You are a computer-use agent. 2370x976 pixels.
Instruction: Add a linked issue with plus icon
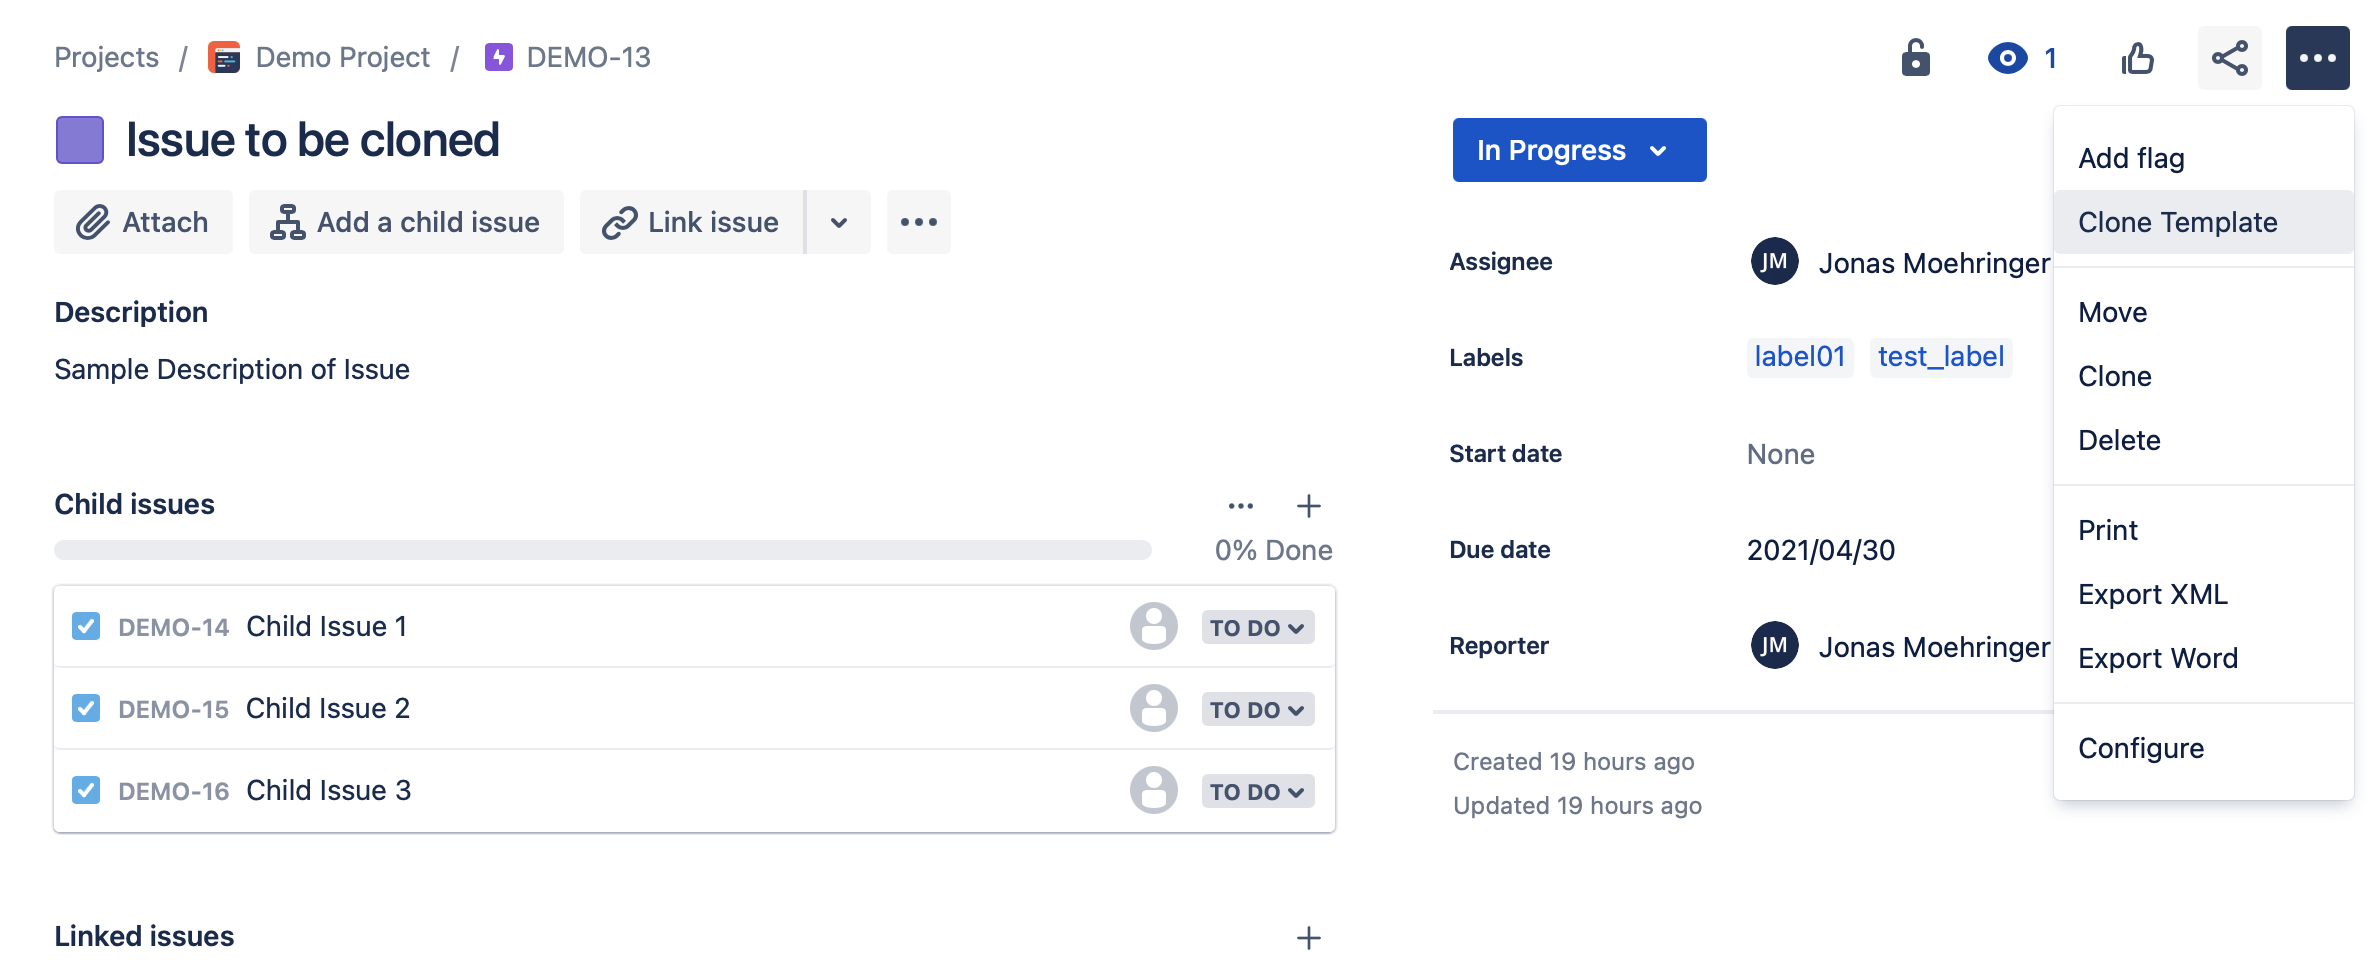click(1308, 937)
